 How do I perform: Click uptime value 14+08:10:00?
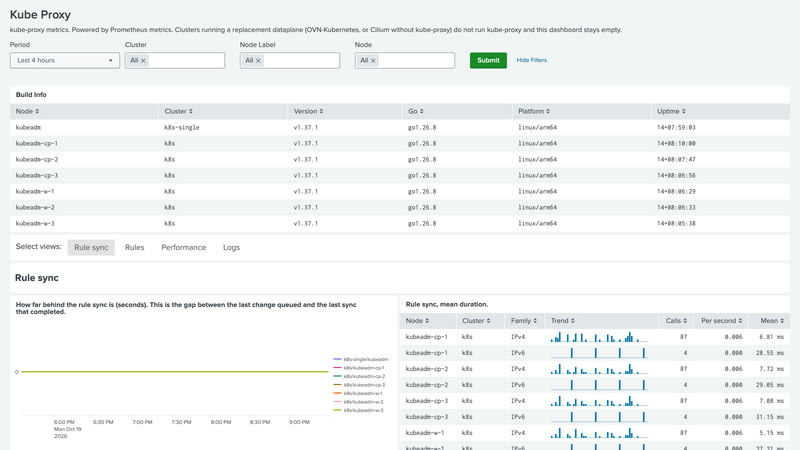click(676, 143)
